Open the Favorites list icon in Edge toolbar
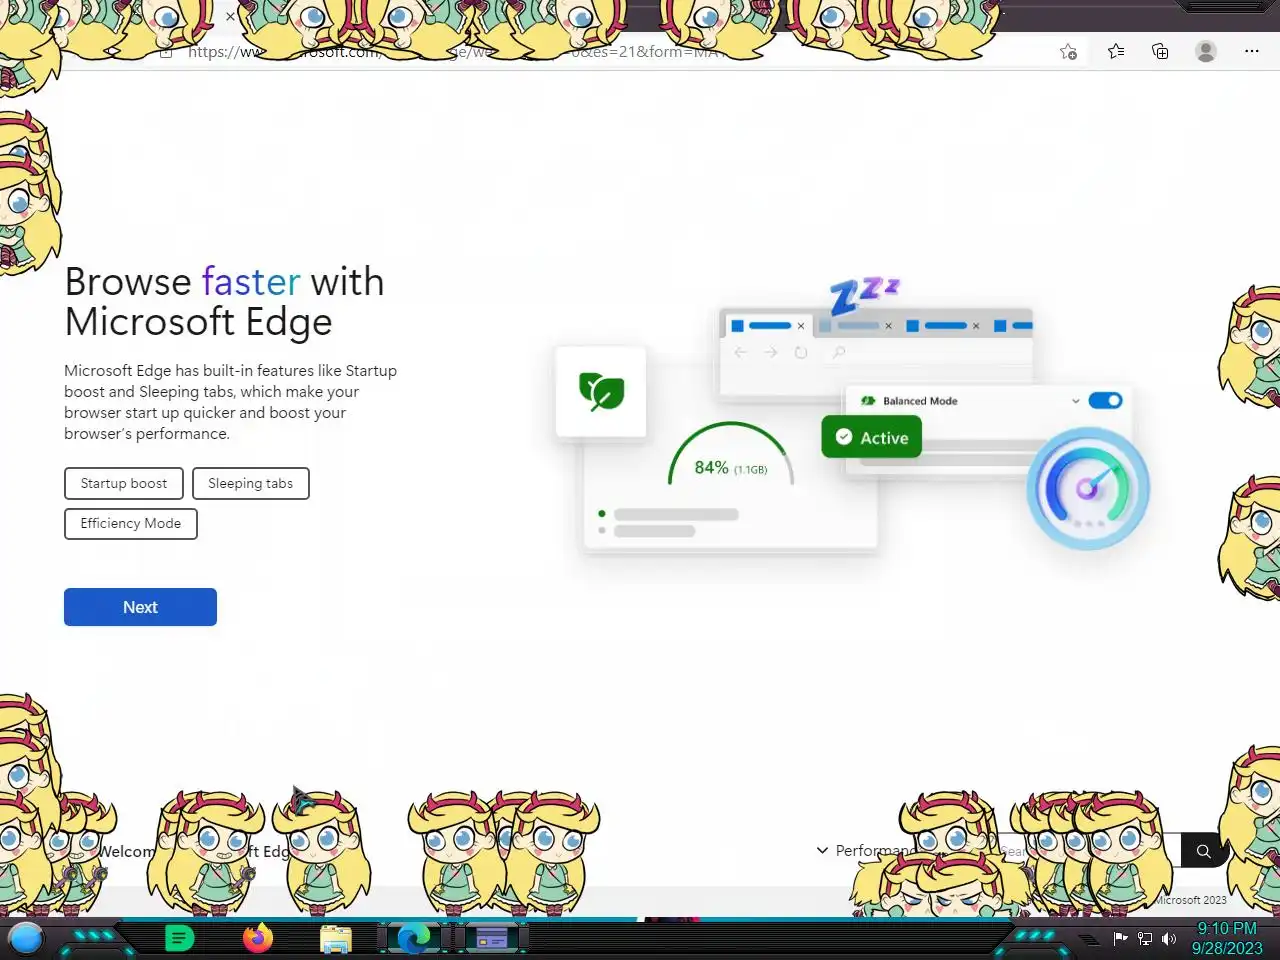Image resolution: width=1280 pixels, height=960 pixels. coord(1116,51)
